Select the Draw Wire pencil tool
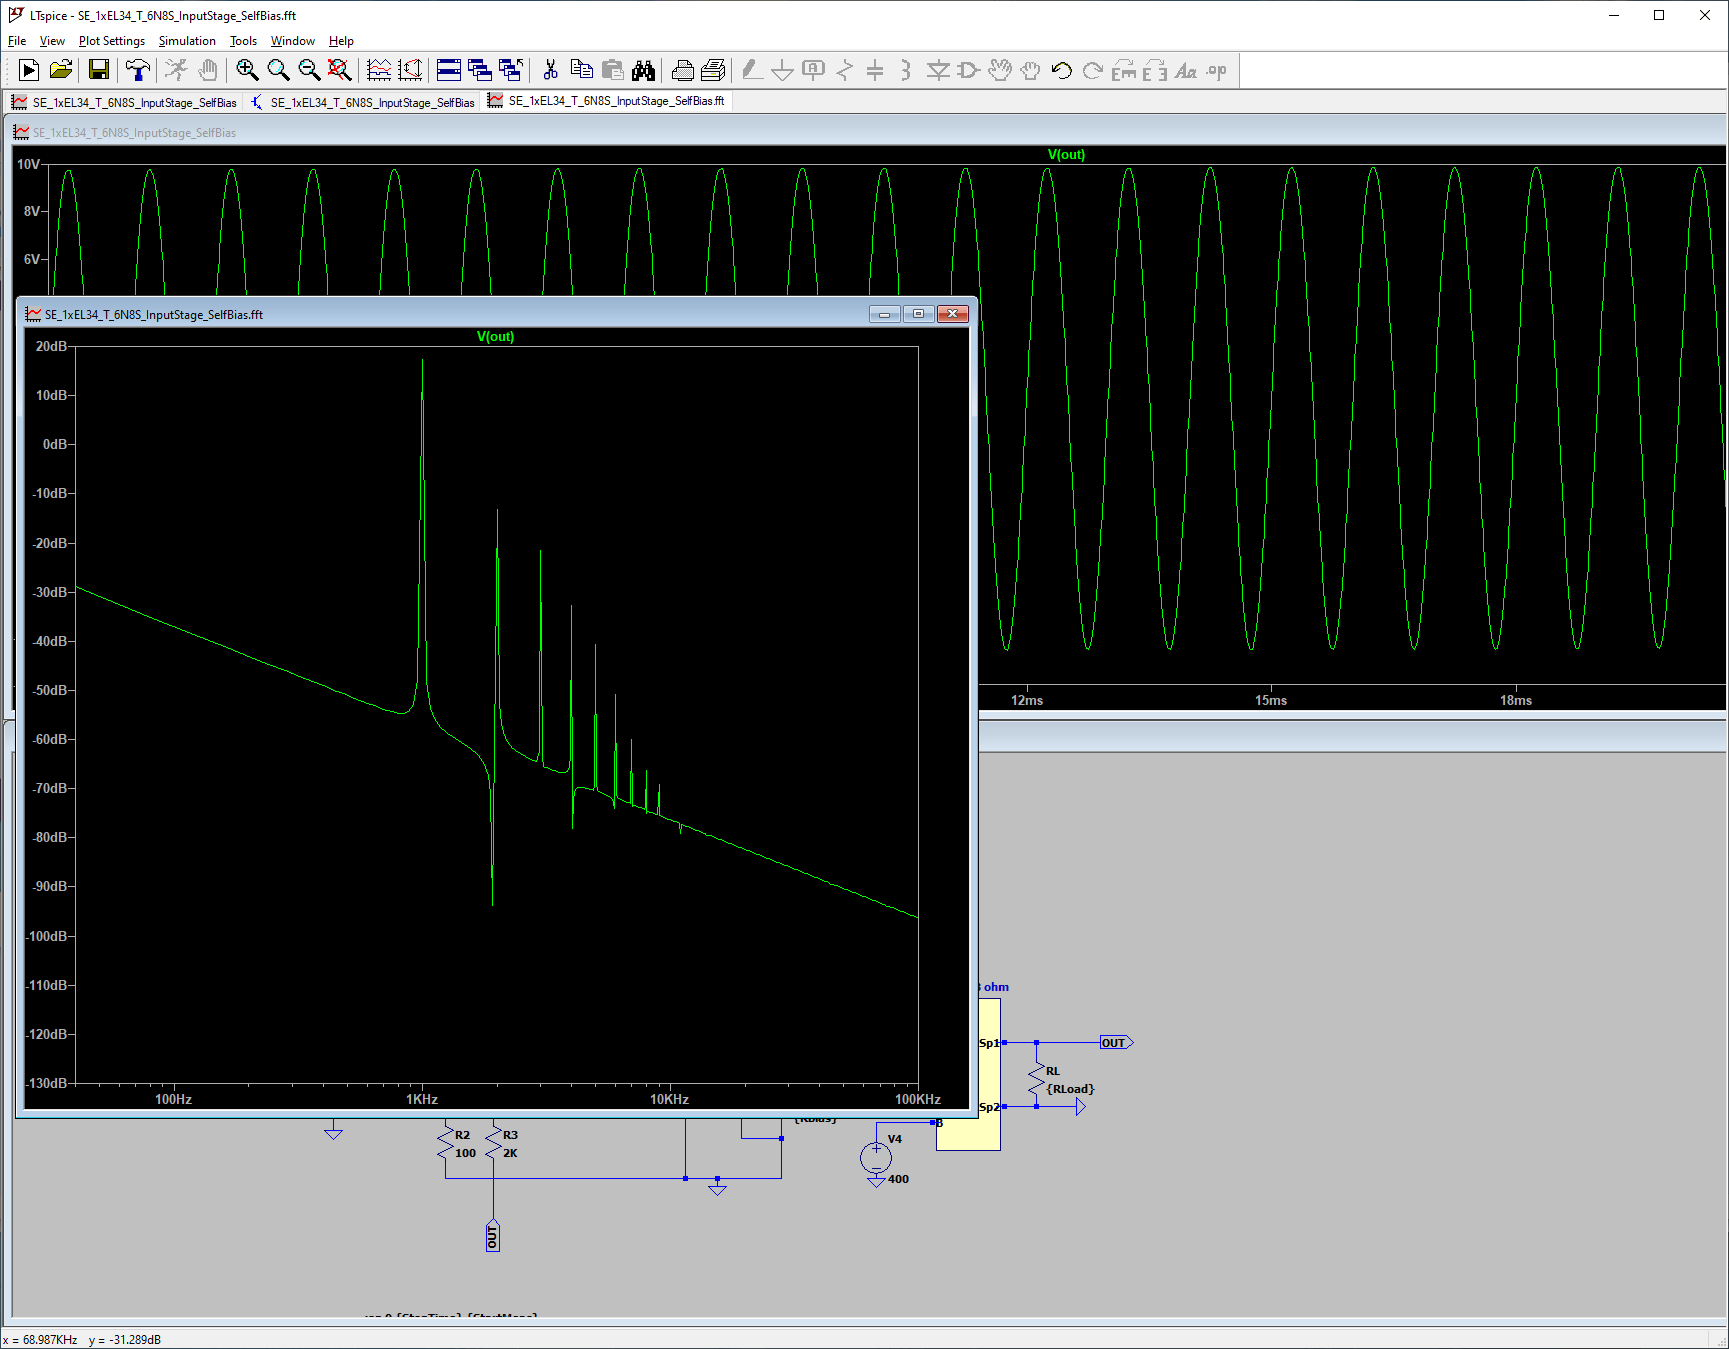This screenshot has width=1729, height=1349. pos(752,70)
